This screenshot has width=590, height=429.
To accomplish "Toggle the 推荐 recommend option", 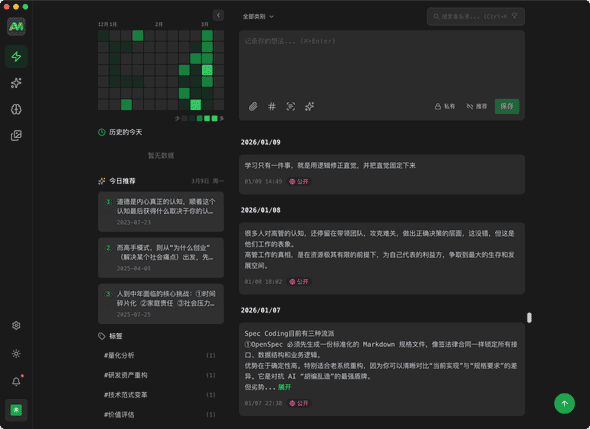I will [x=476, y=106].
